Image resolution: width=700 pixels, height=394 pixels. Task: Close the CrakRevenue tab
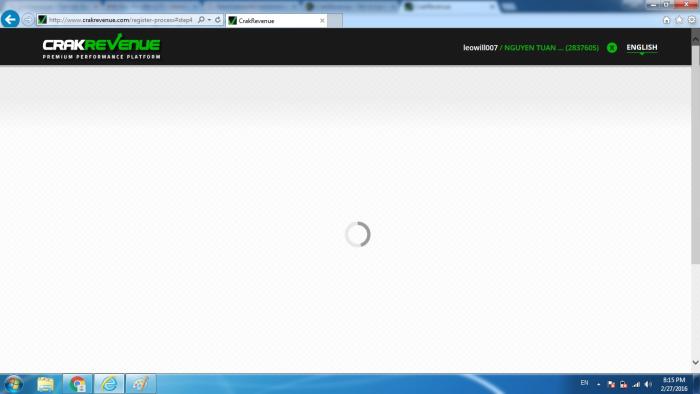(322, 21)
